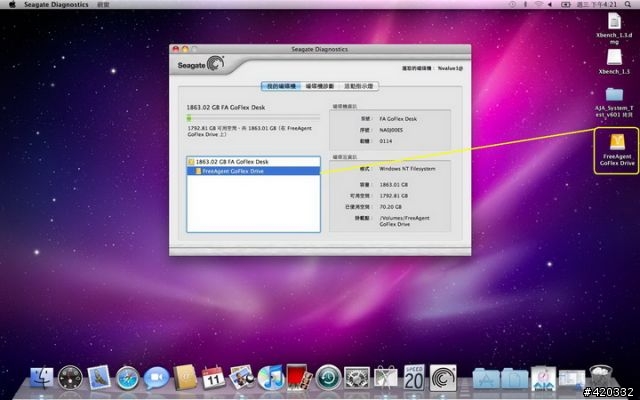Viewport: 640px width, 400px height.
Task: Click the Bluetooth icon in the menu bar
Action: (x=526, y=4)
